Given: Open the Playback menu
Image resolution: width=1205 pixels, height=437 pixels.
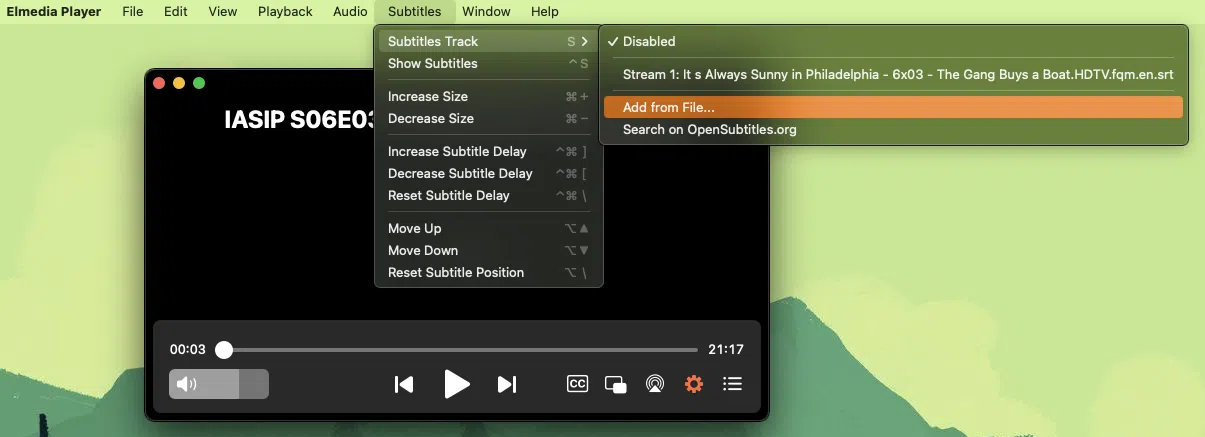Looking at the screenshot, I should click(285, 12).
